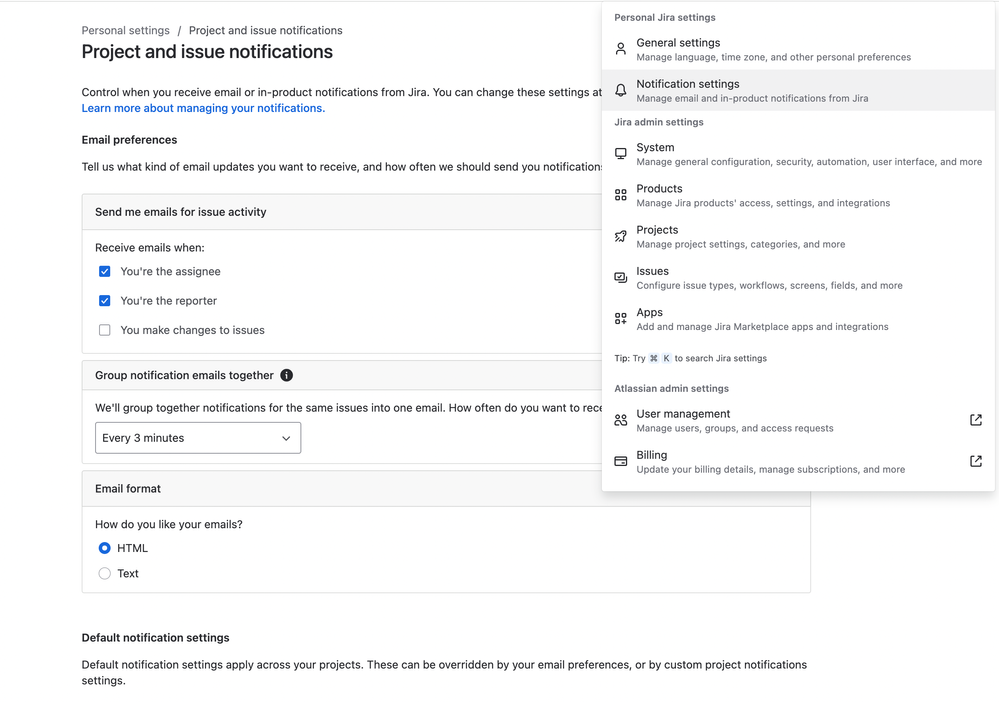Screen dimensions: 999x702
Task: Open System admin settings
Action: (798, 154)
